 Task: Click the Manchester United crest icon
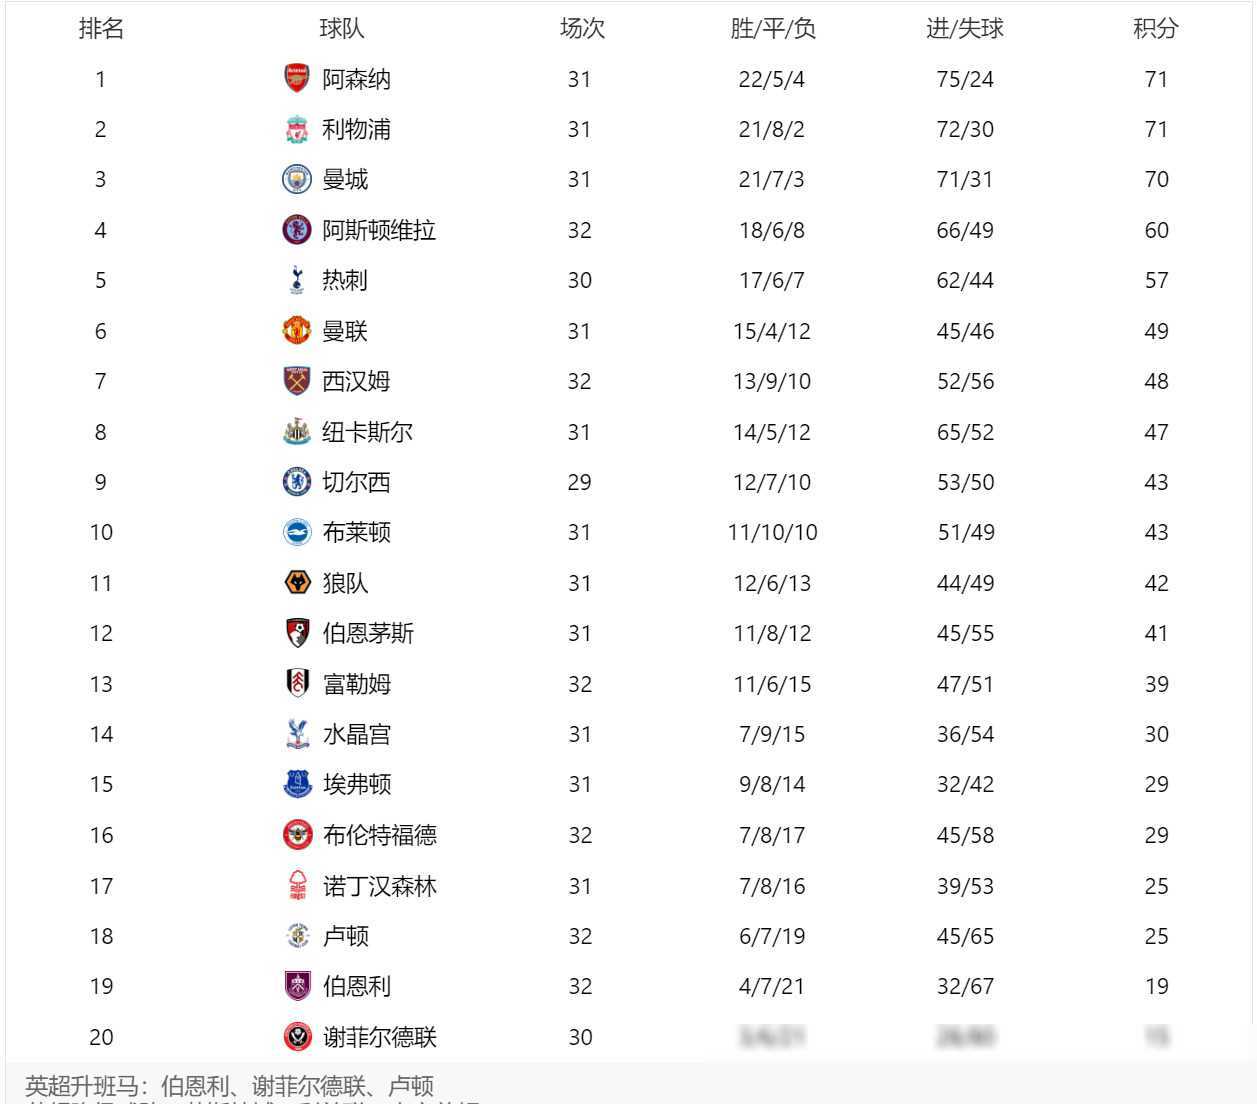click(x=297, y=331)
